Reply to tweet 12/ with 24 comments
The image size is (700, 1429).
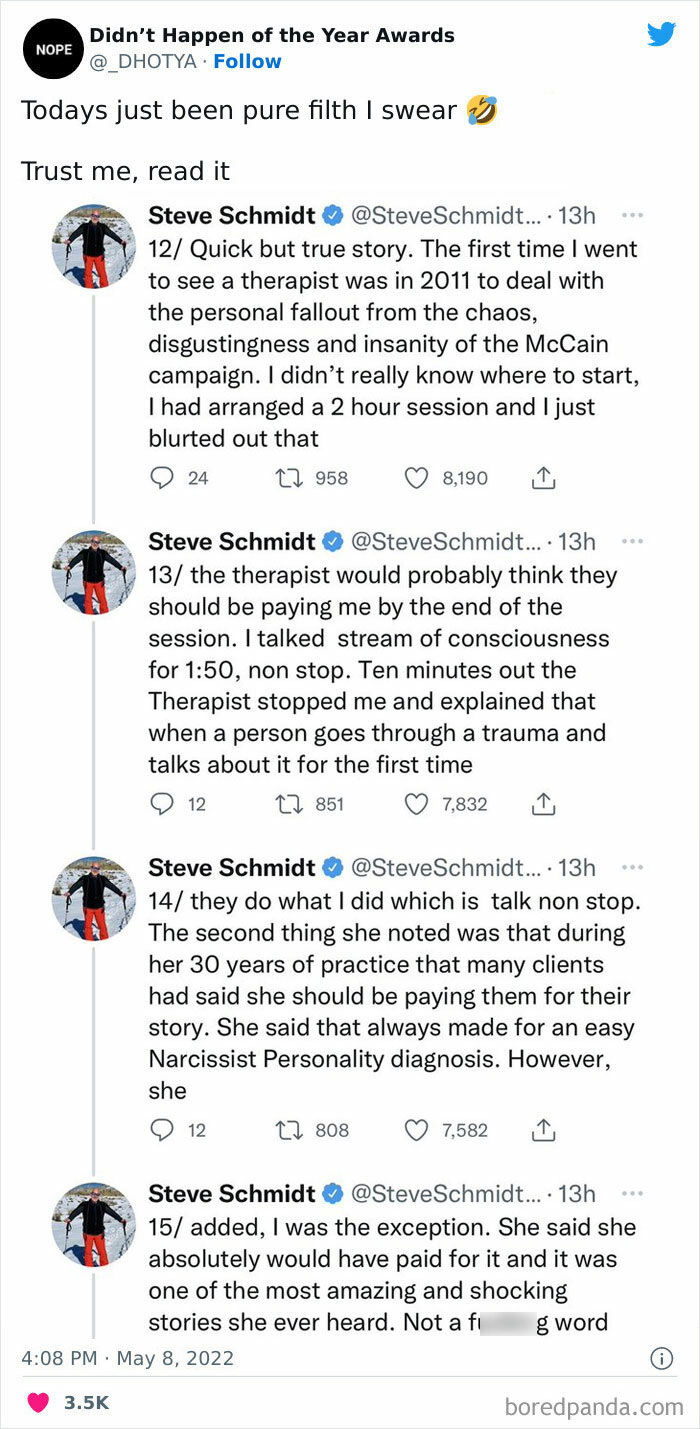coord(162,478)
